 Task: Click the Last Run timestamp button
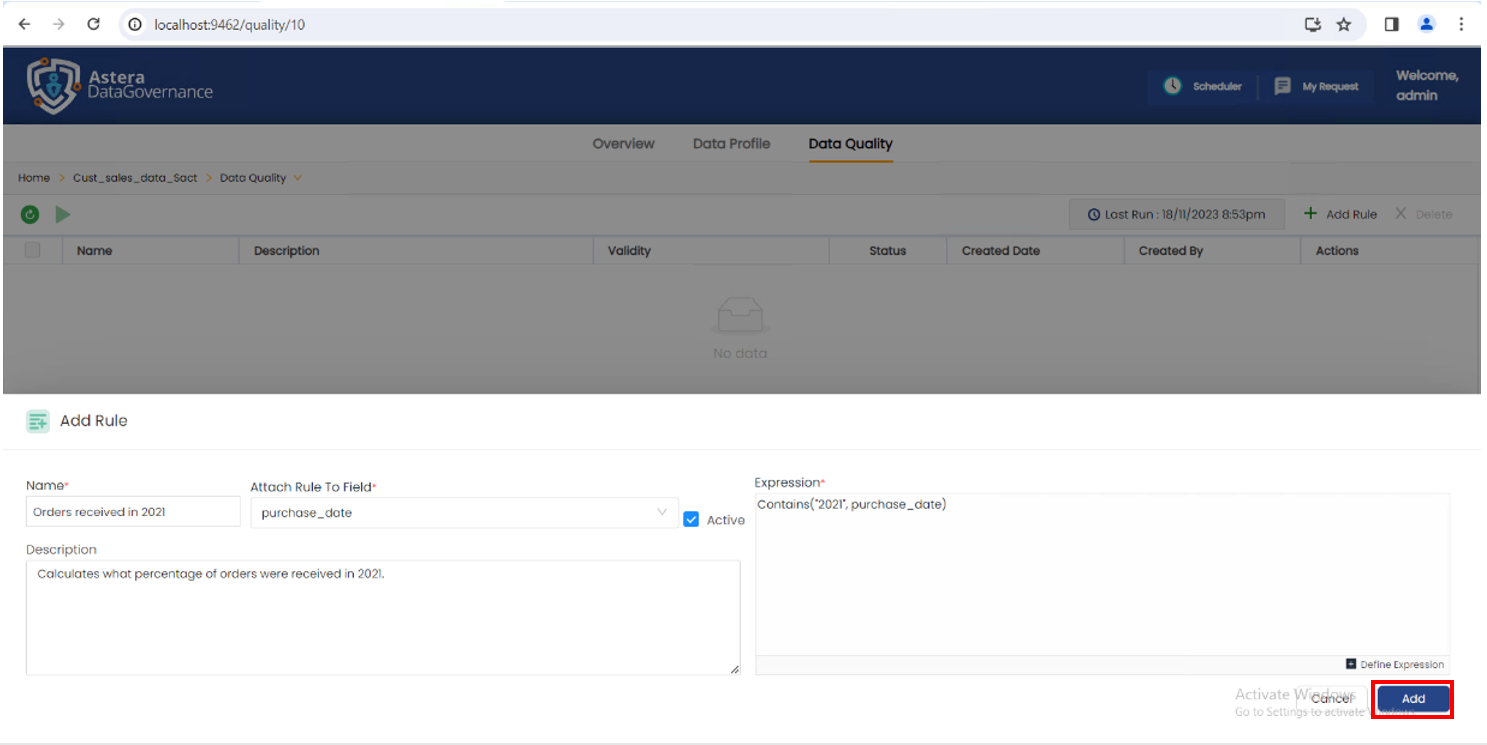[x=1177, y=215]
